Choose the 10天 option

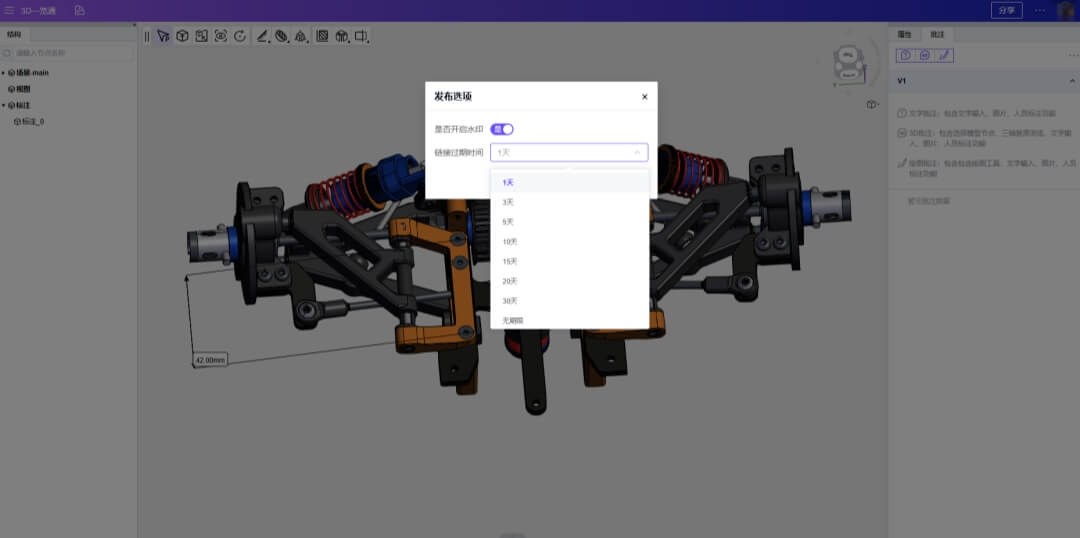pos(569,242)
